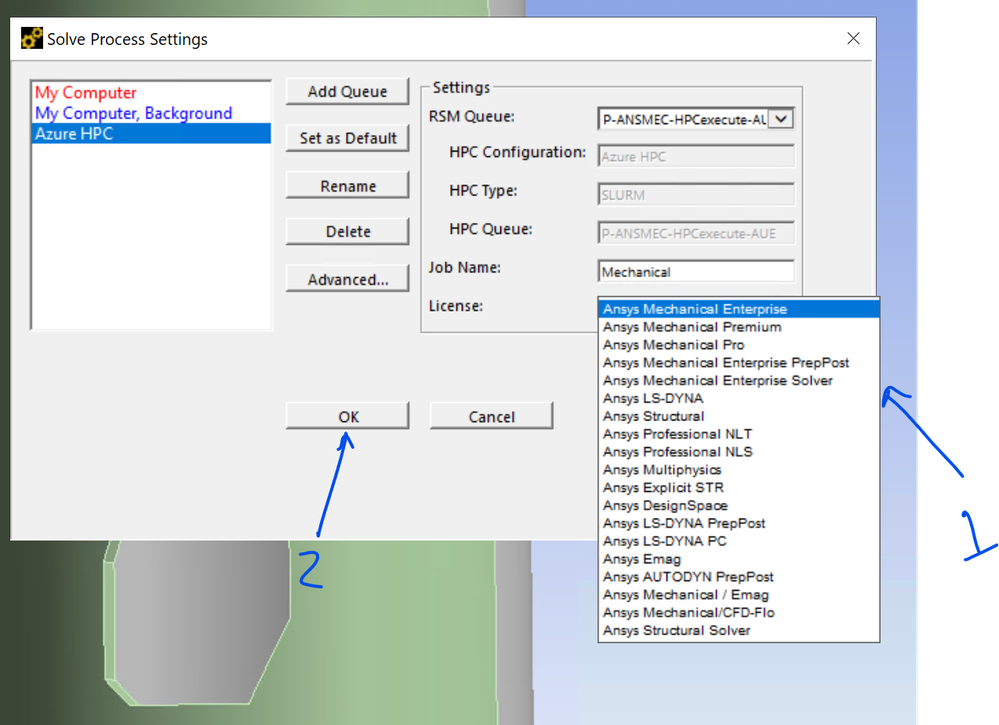
Task: Choose Ansys Multiphysics license option
Action: point(738,470)
